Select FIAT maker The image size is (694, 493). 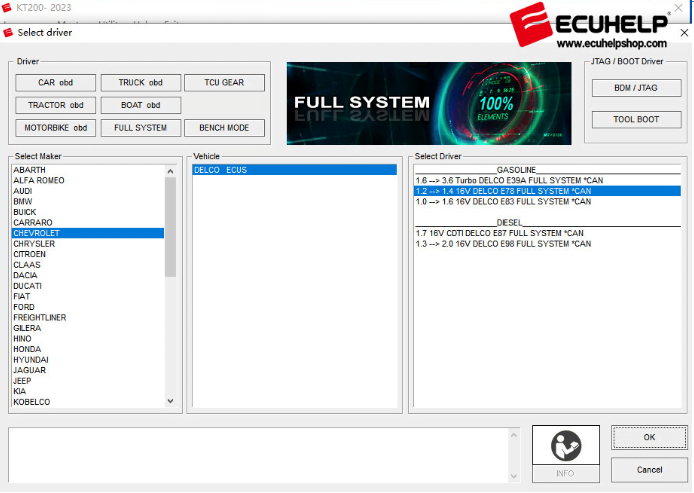88,297
